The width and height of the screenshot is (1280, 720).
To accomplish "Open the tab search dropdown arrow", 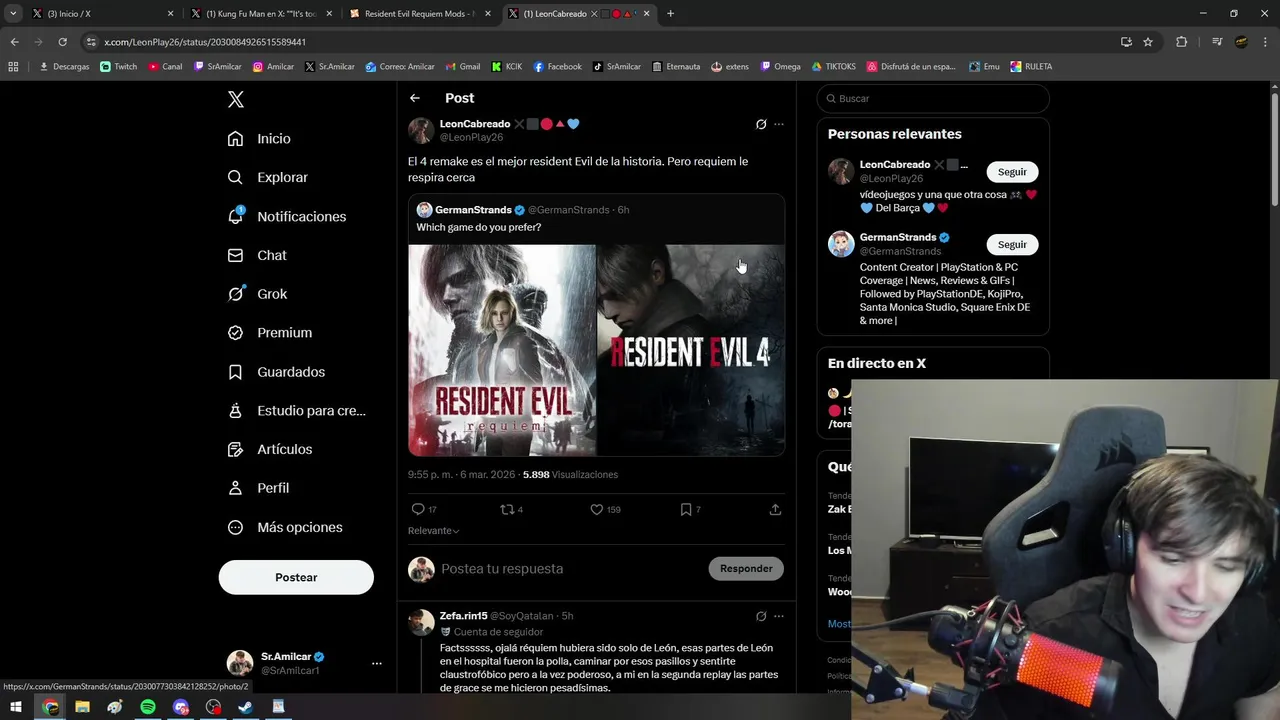I will (x=13, y=14).
